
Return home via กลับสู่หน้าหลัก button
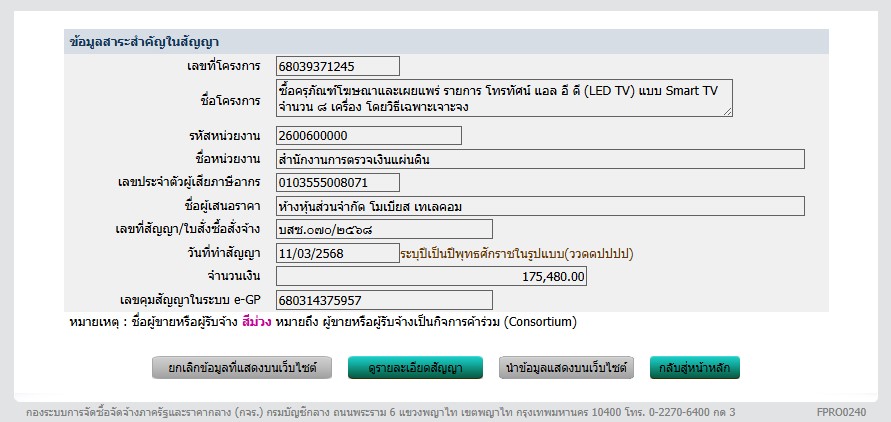[x=694, y=368]
